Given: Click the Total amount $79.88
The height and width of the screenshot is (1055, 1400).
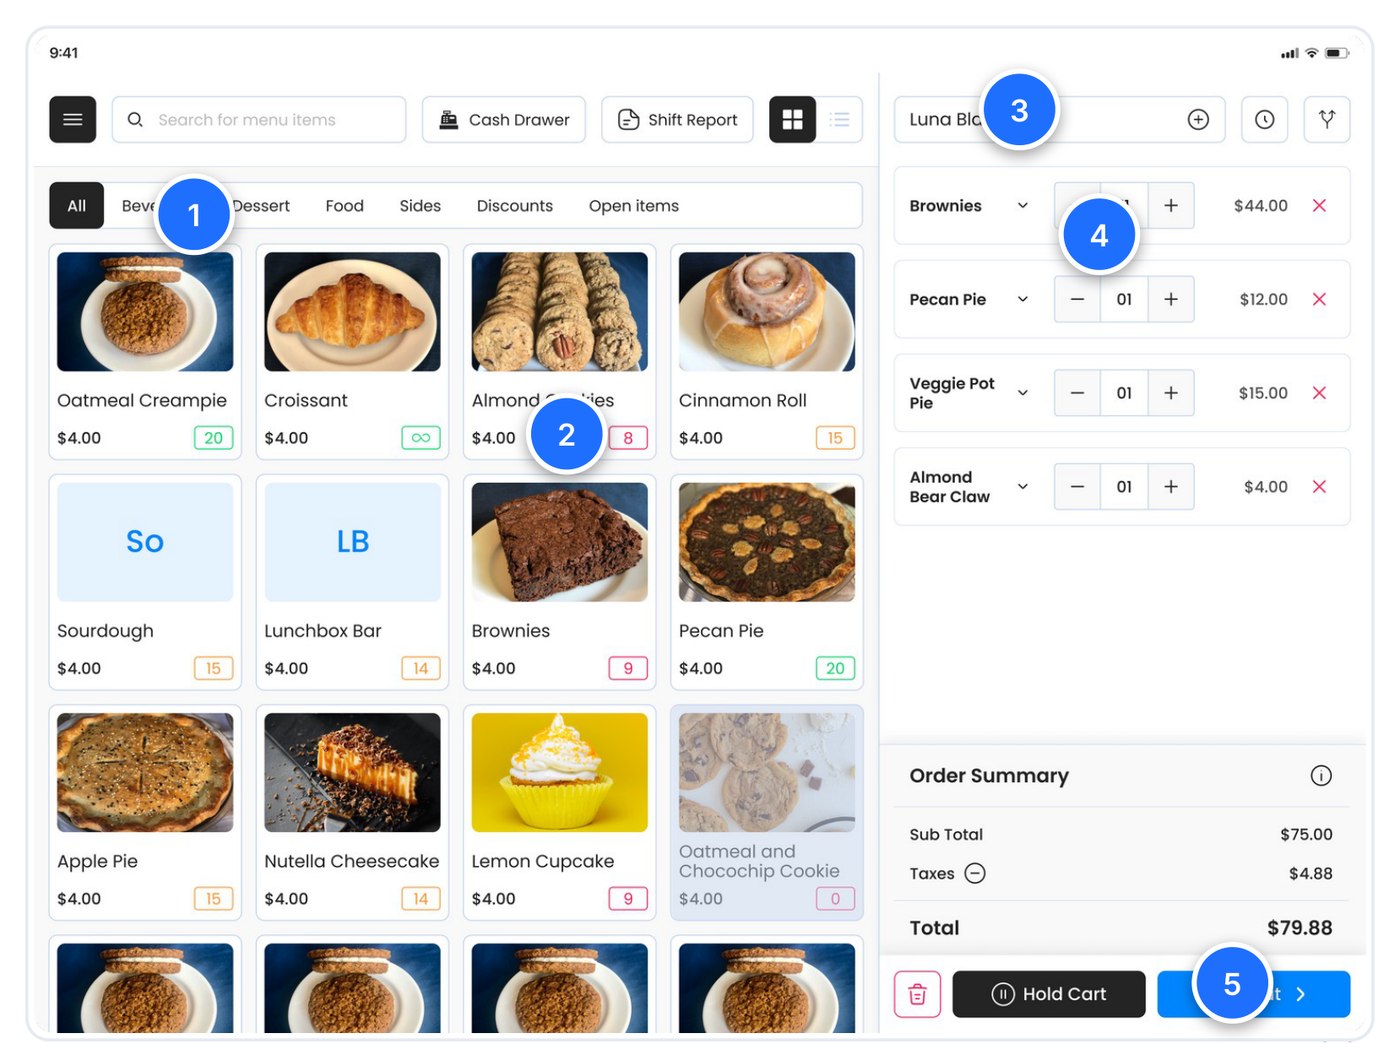Looking at the screenshot, I should [x=1299, y=928].
